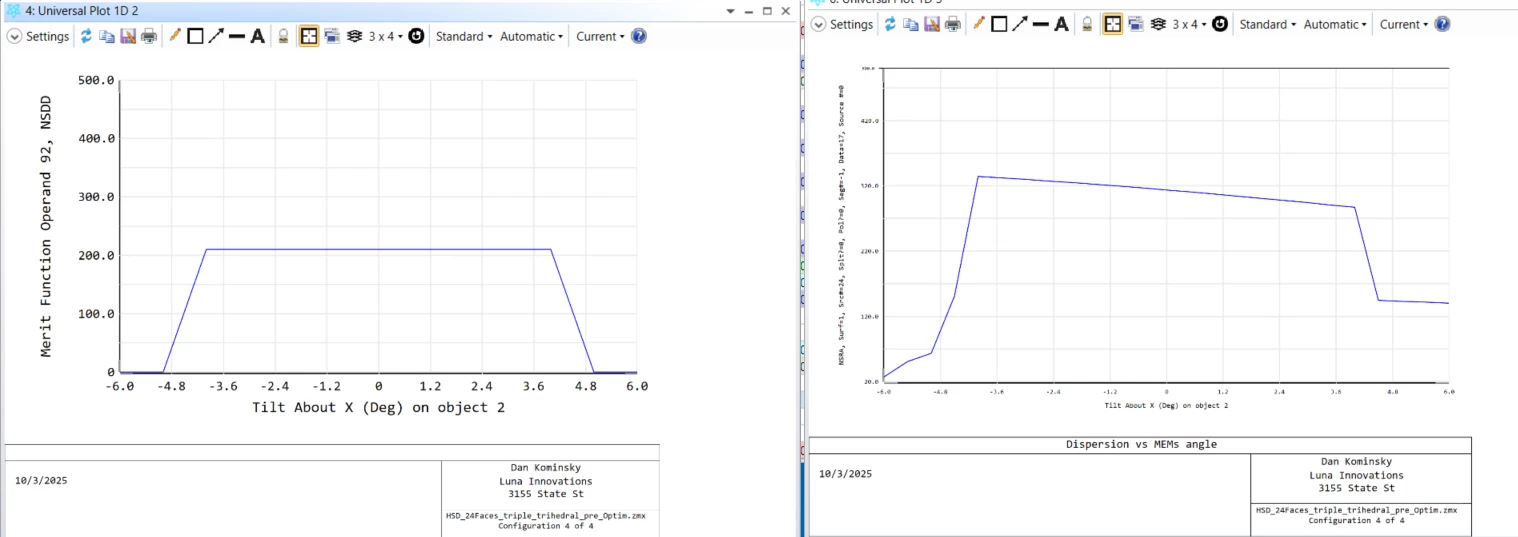Open Current dropdown in right plot window
Screen dimensions: 1518x537
1404,24
